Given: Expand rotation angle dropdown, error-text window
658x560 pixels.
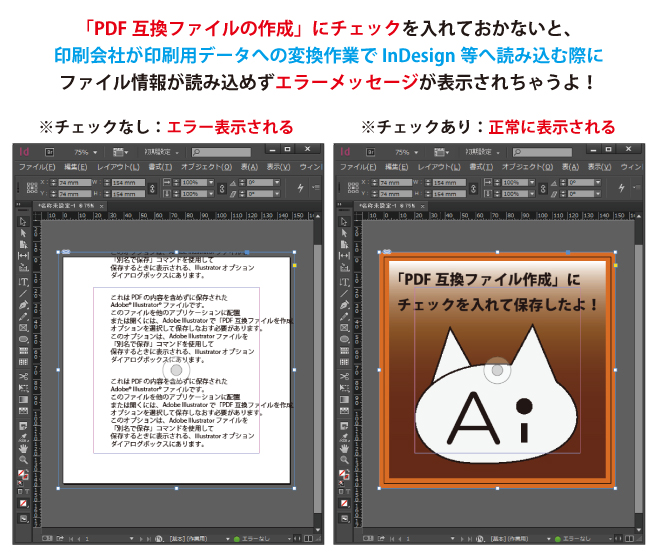Looking at the screenshot, I should (277, 182).
